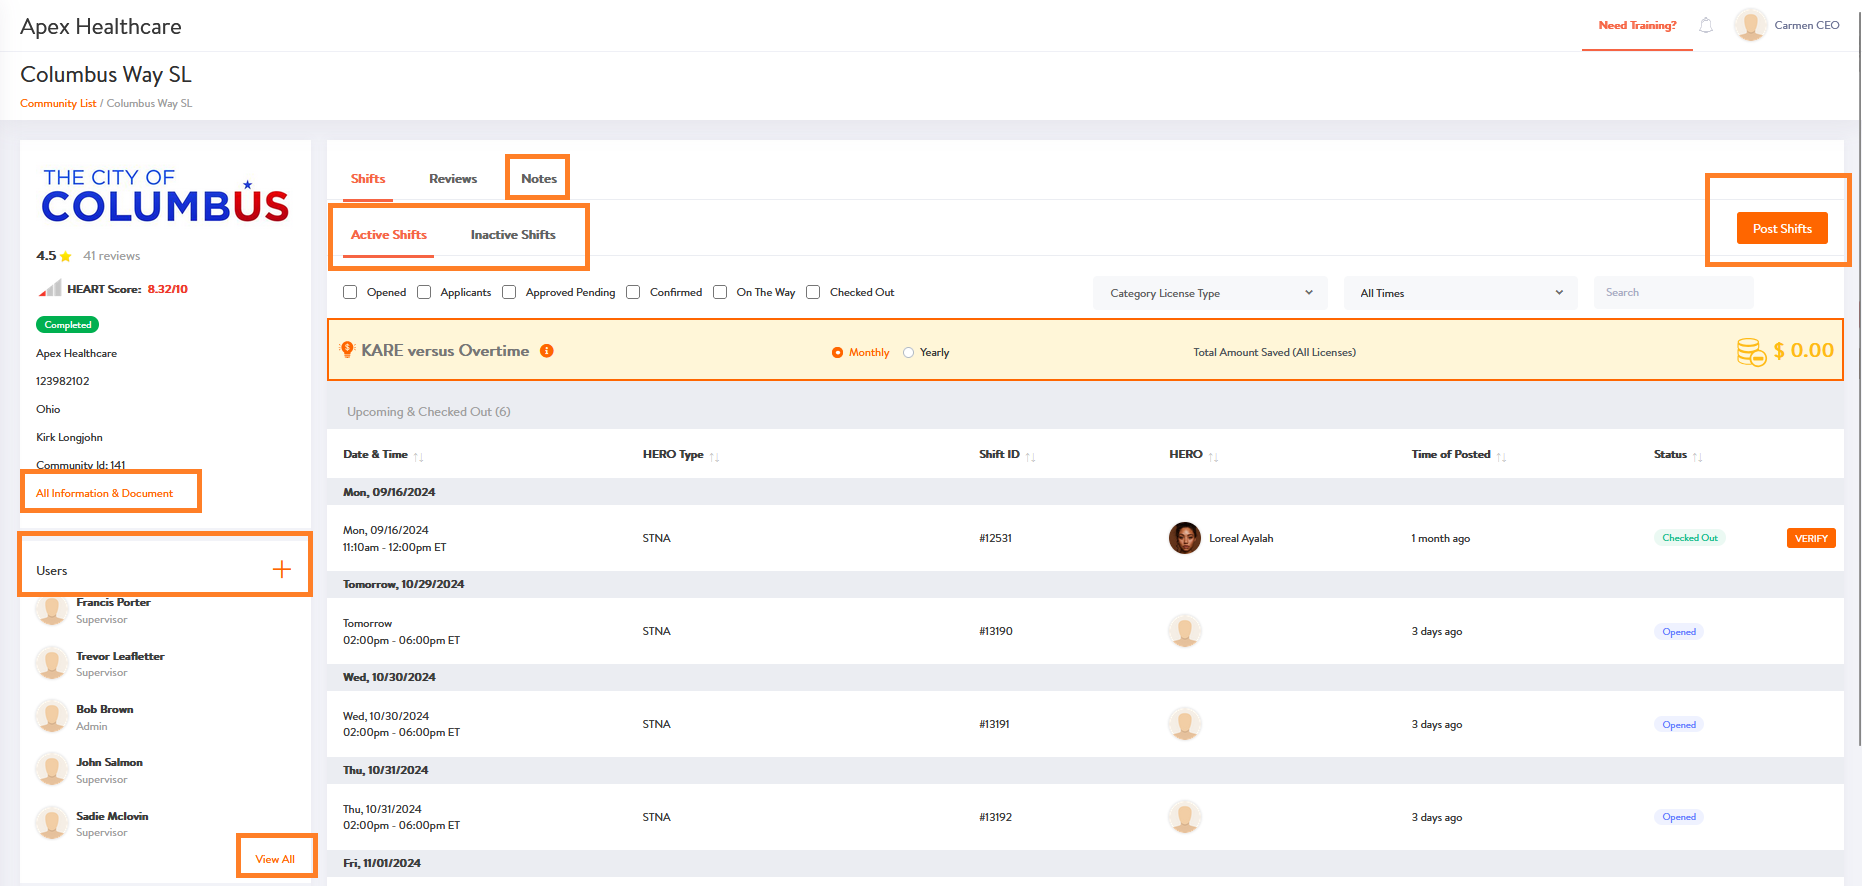Sort by HERO column arrows
The height and width of the screenshot is (886, 1862).
pyautogui.click(x=1214, y=456)
